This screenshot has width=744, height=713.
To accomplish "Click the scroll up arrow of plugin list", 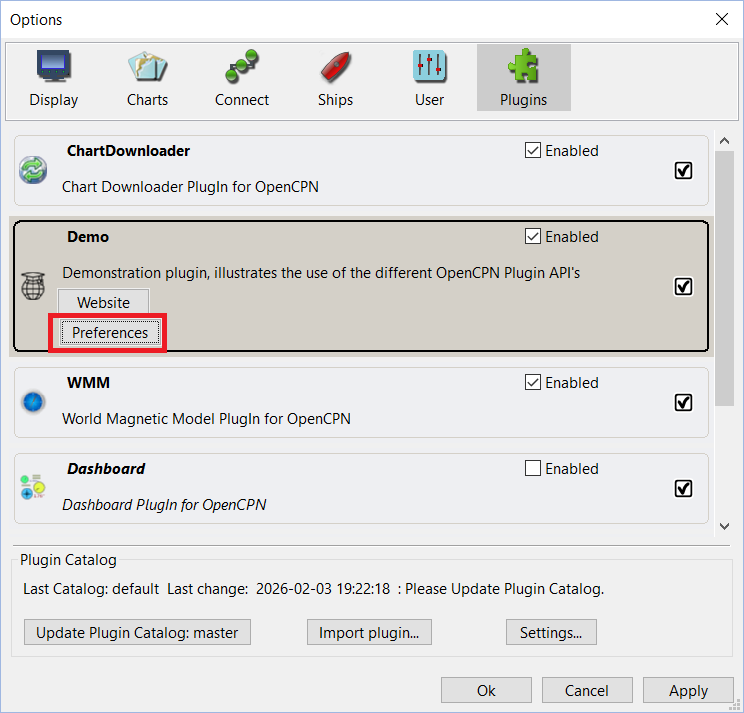I will 724,140.
